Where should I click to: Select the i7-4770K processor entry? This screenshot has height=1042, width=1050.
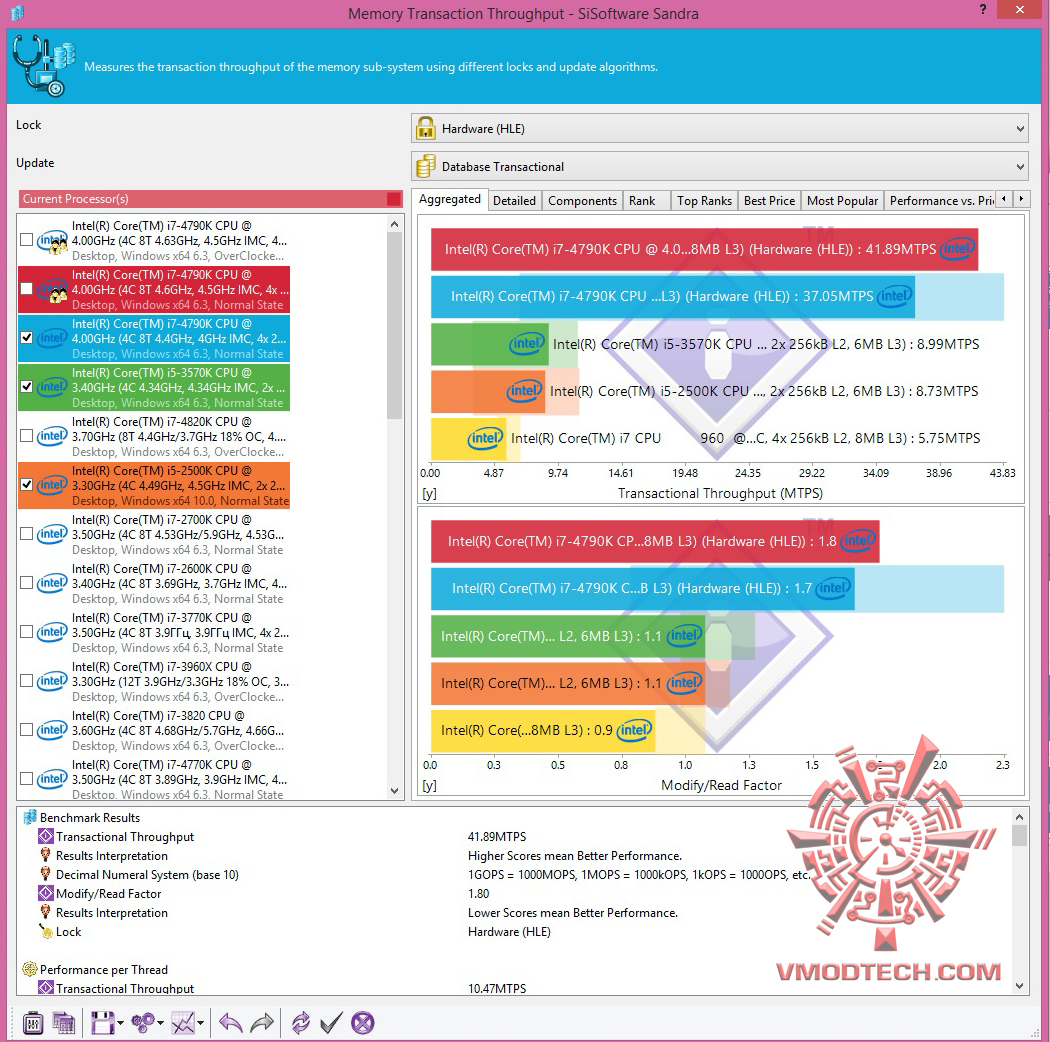pyautogui.click(x=154, y=779)
